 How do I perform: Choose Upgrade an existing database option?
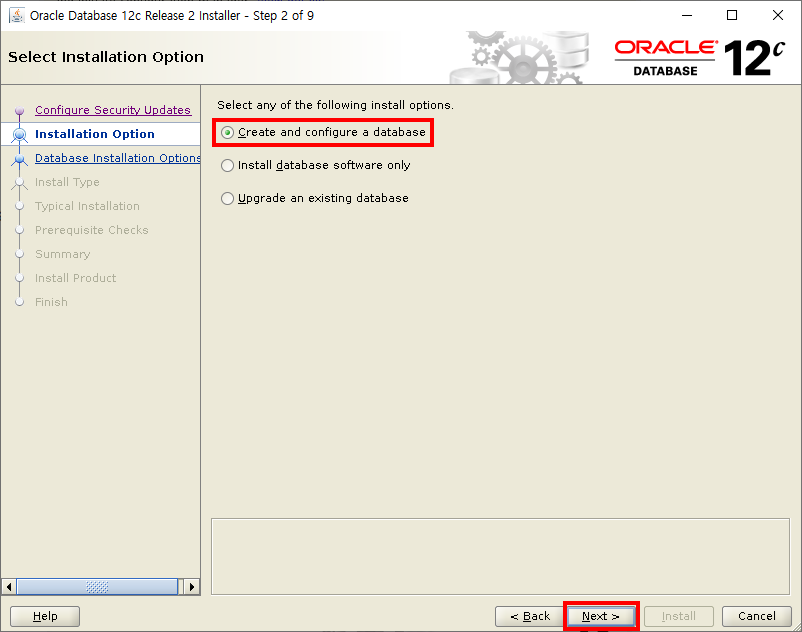click(315, 198)
